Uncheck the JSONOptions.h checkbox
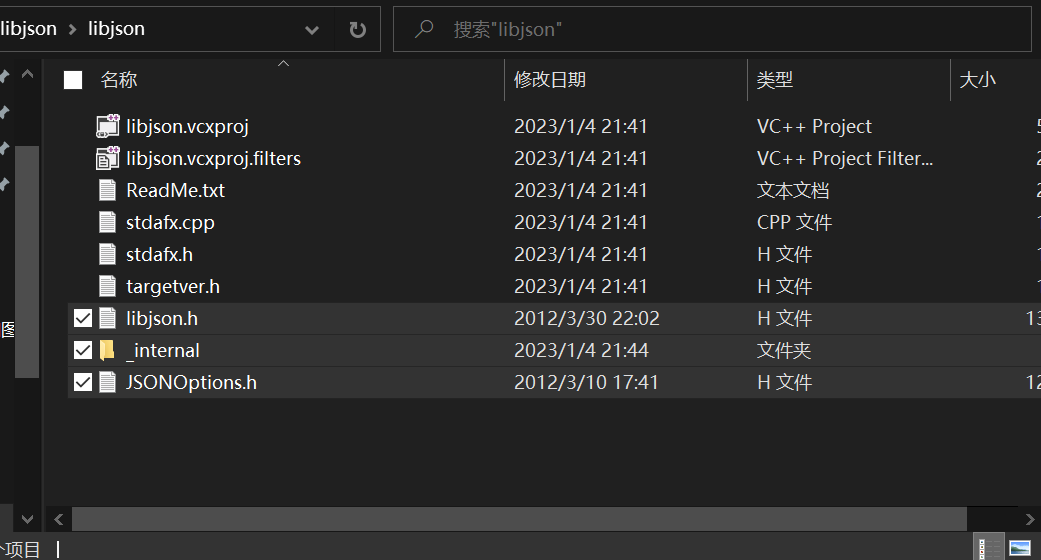The height and width of the screenshot is (560, 1041). [x=83, y=383]
